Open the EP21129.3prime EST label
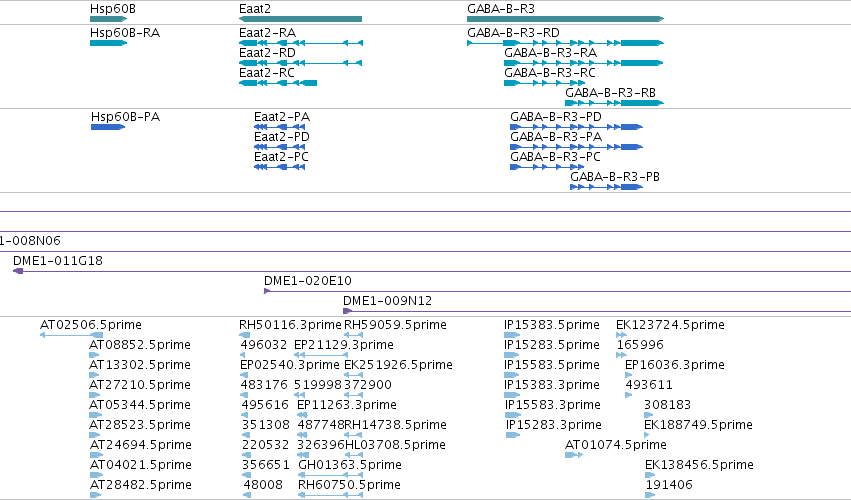 pos(344,345)
